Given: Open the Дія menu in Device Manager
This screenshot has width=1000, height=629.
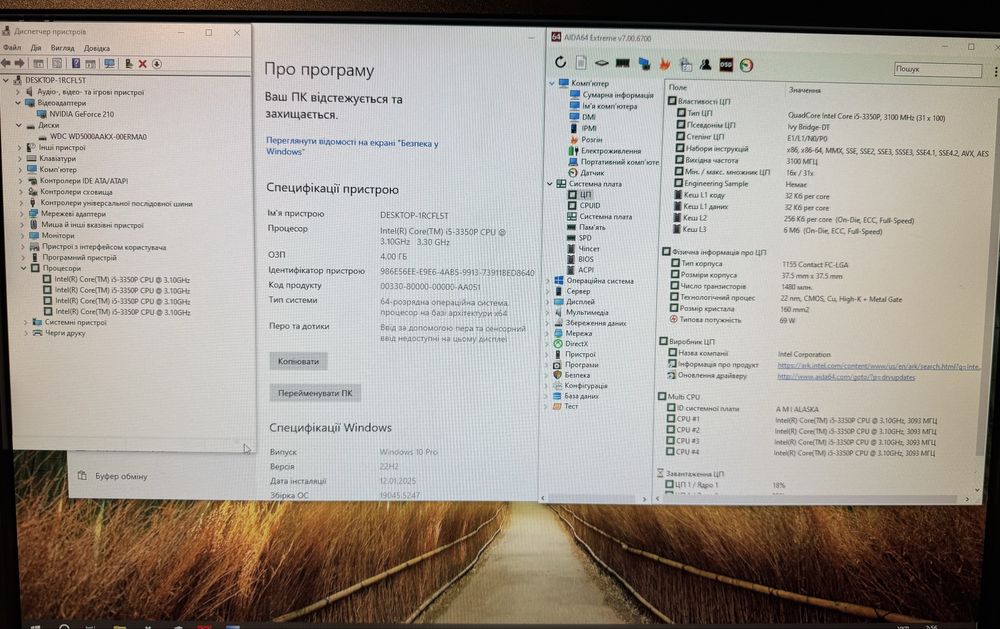Looking at the screenshot, I should [x=36, y=48].
